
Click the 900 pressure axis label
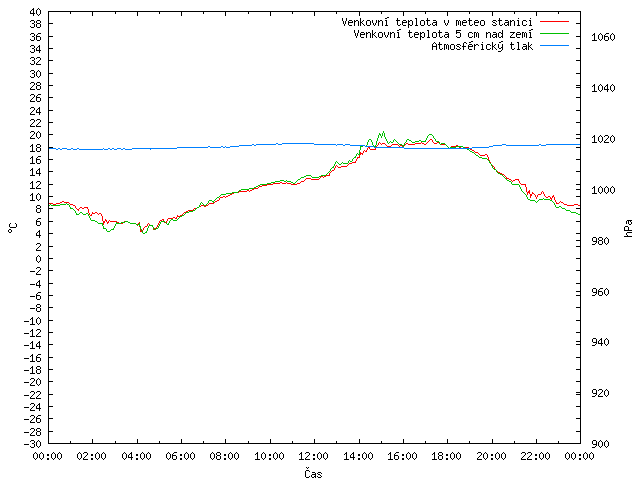tap(600, 444)
